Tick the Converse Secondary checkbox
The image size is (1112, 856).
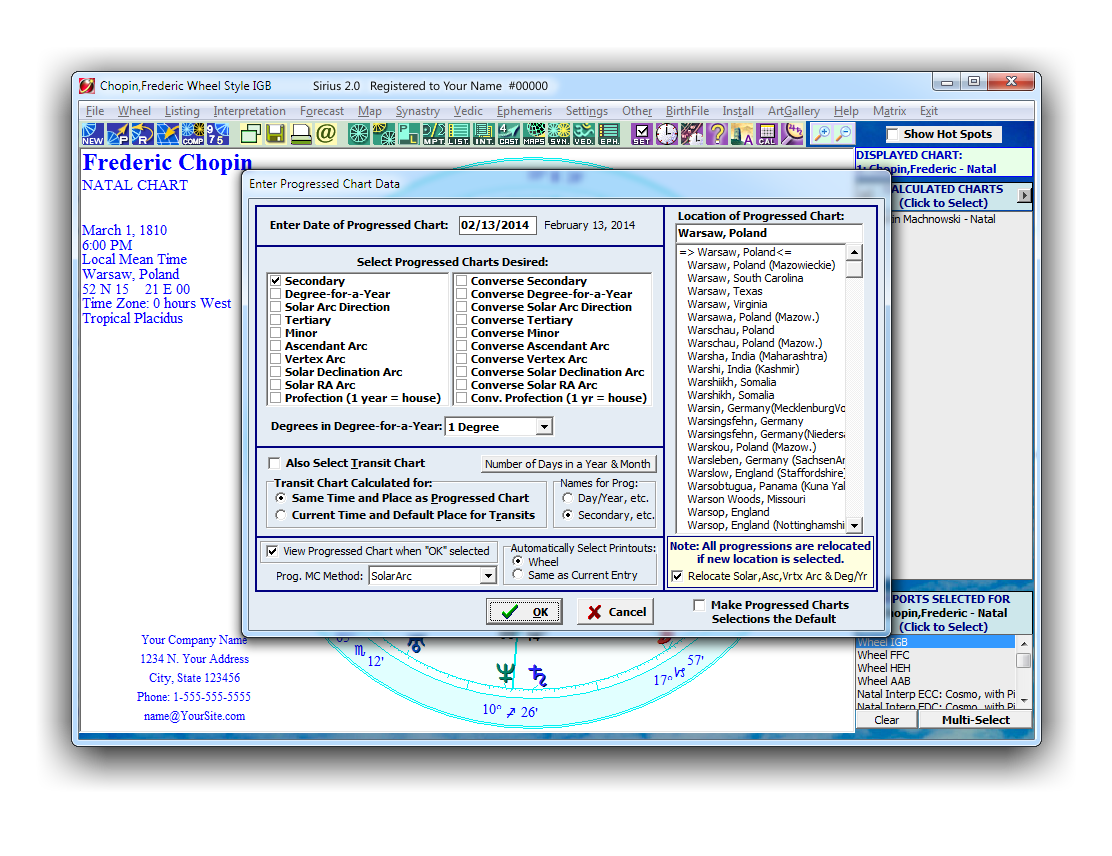pos(461,281)
